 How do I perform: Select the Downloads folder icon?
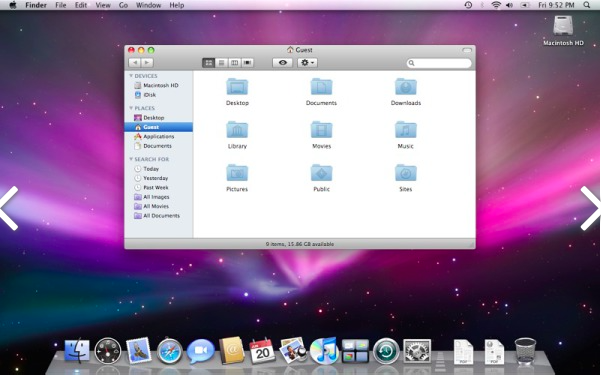tap(406, 87)
